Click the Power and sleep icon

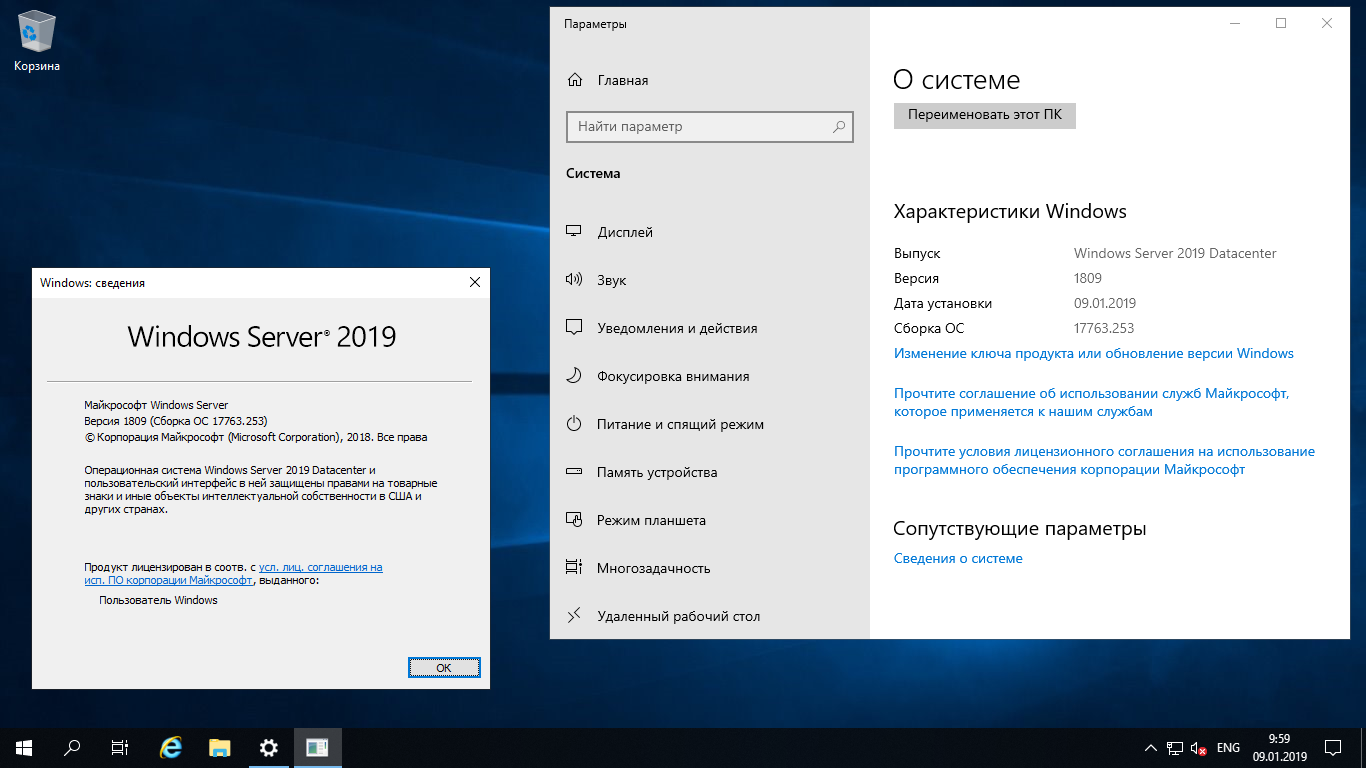[574, 424]
